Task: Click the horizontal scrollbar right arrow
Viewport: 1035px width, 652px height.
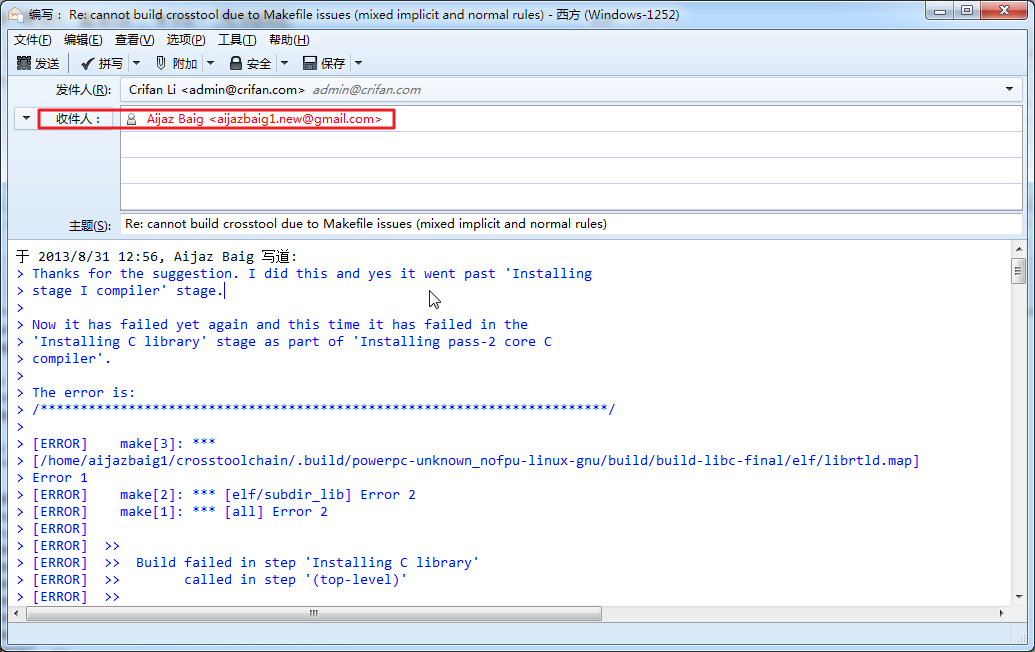Action: [x=1001, y=613]
